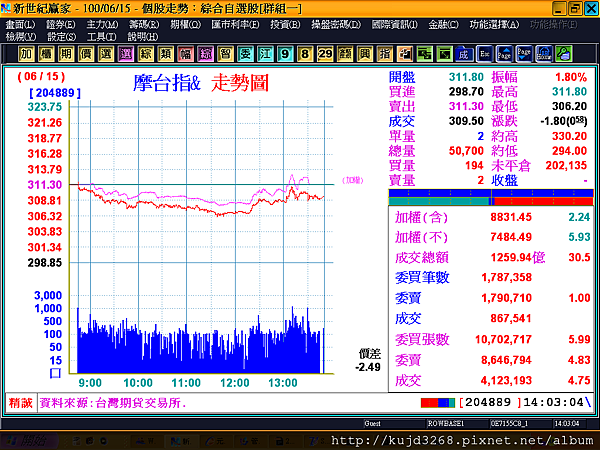Click the Page Down toolbar icon
600x450 pixels.
(x=524, y=54)
